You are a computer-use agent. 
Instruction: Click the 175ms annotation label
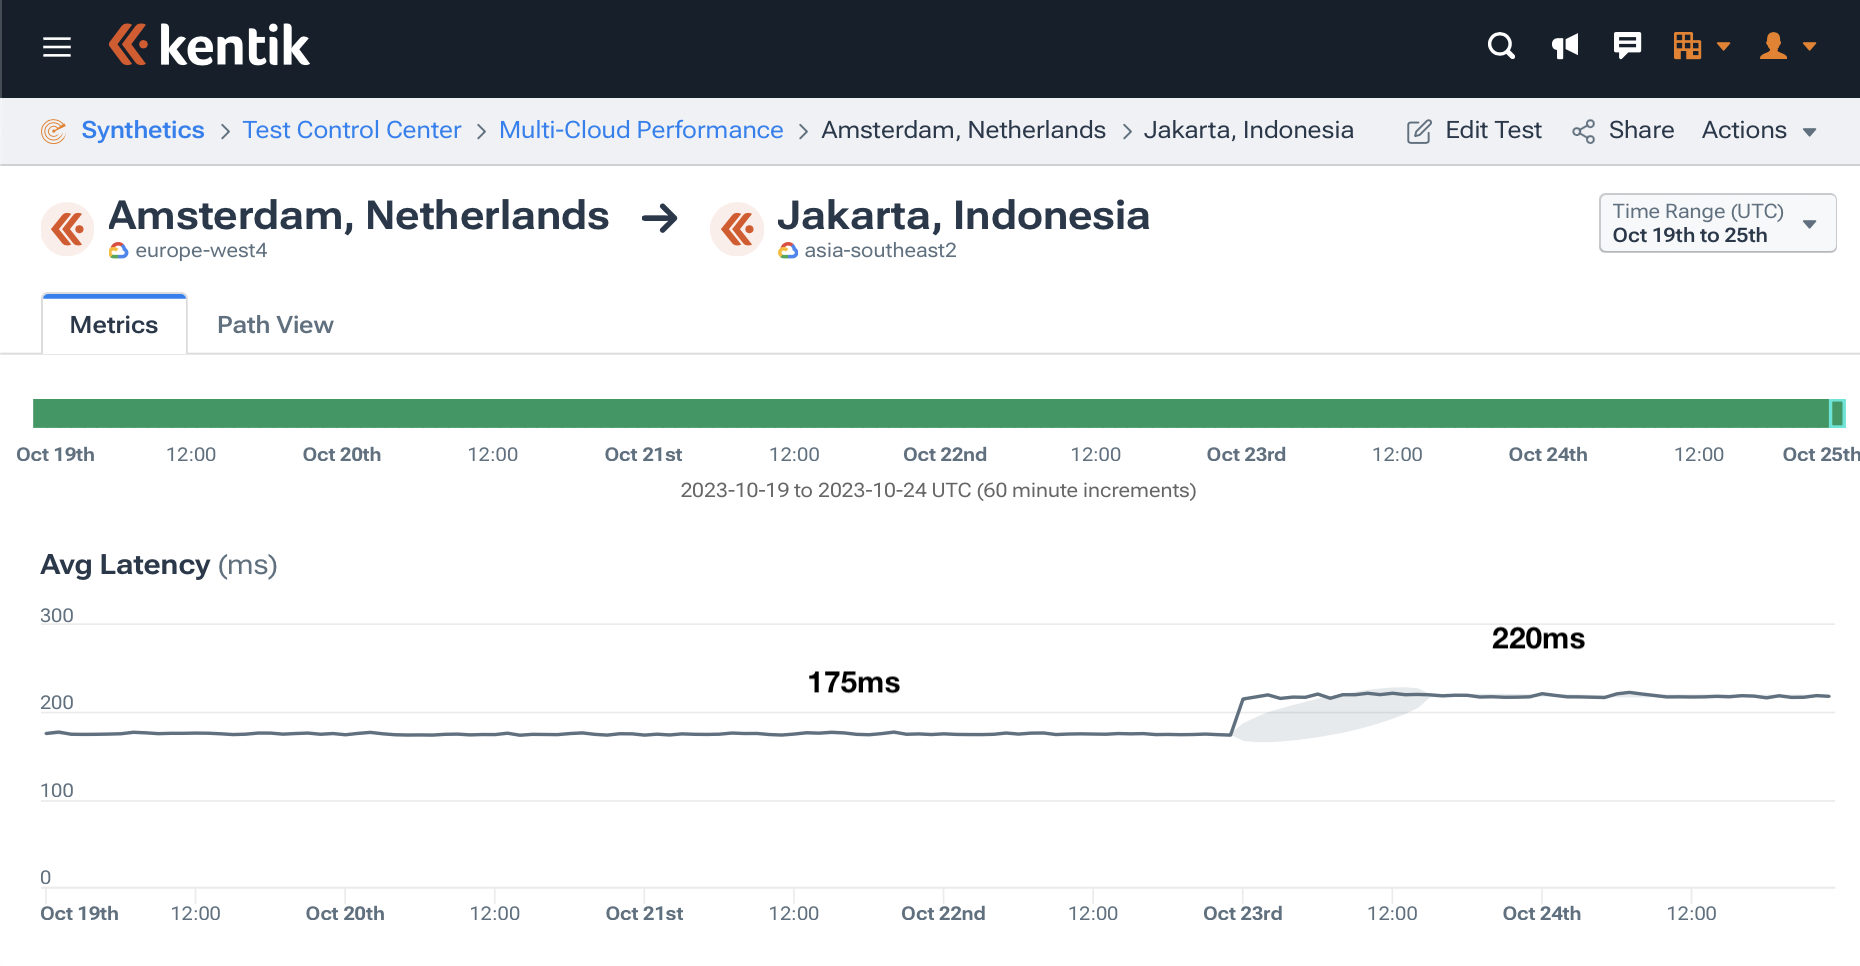(x=854, y=683)
